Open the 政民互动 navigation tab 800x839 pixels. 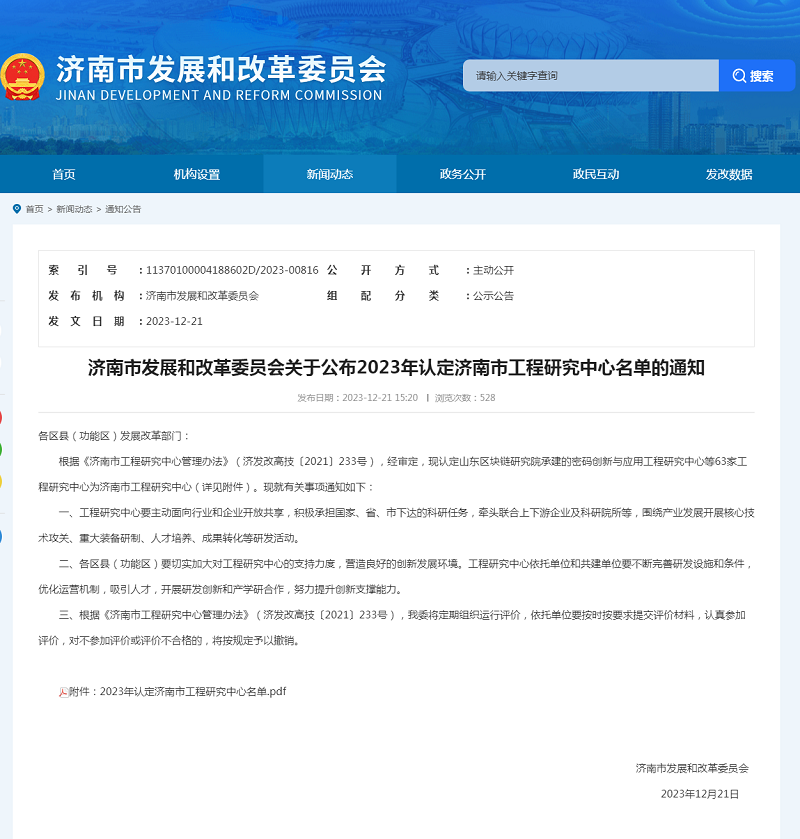click(596, 174)
